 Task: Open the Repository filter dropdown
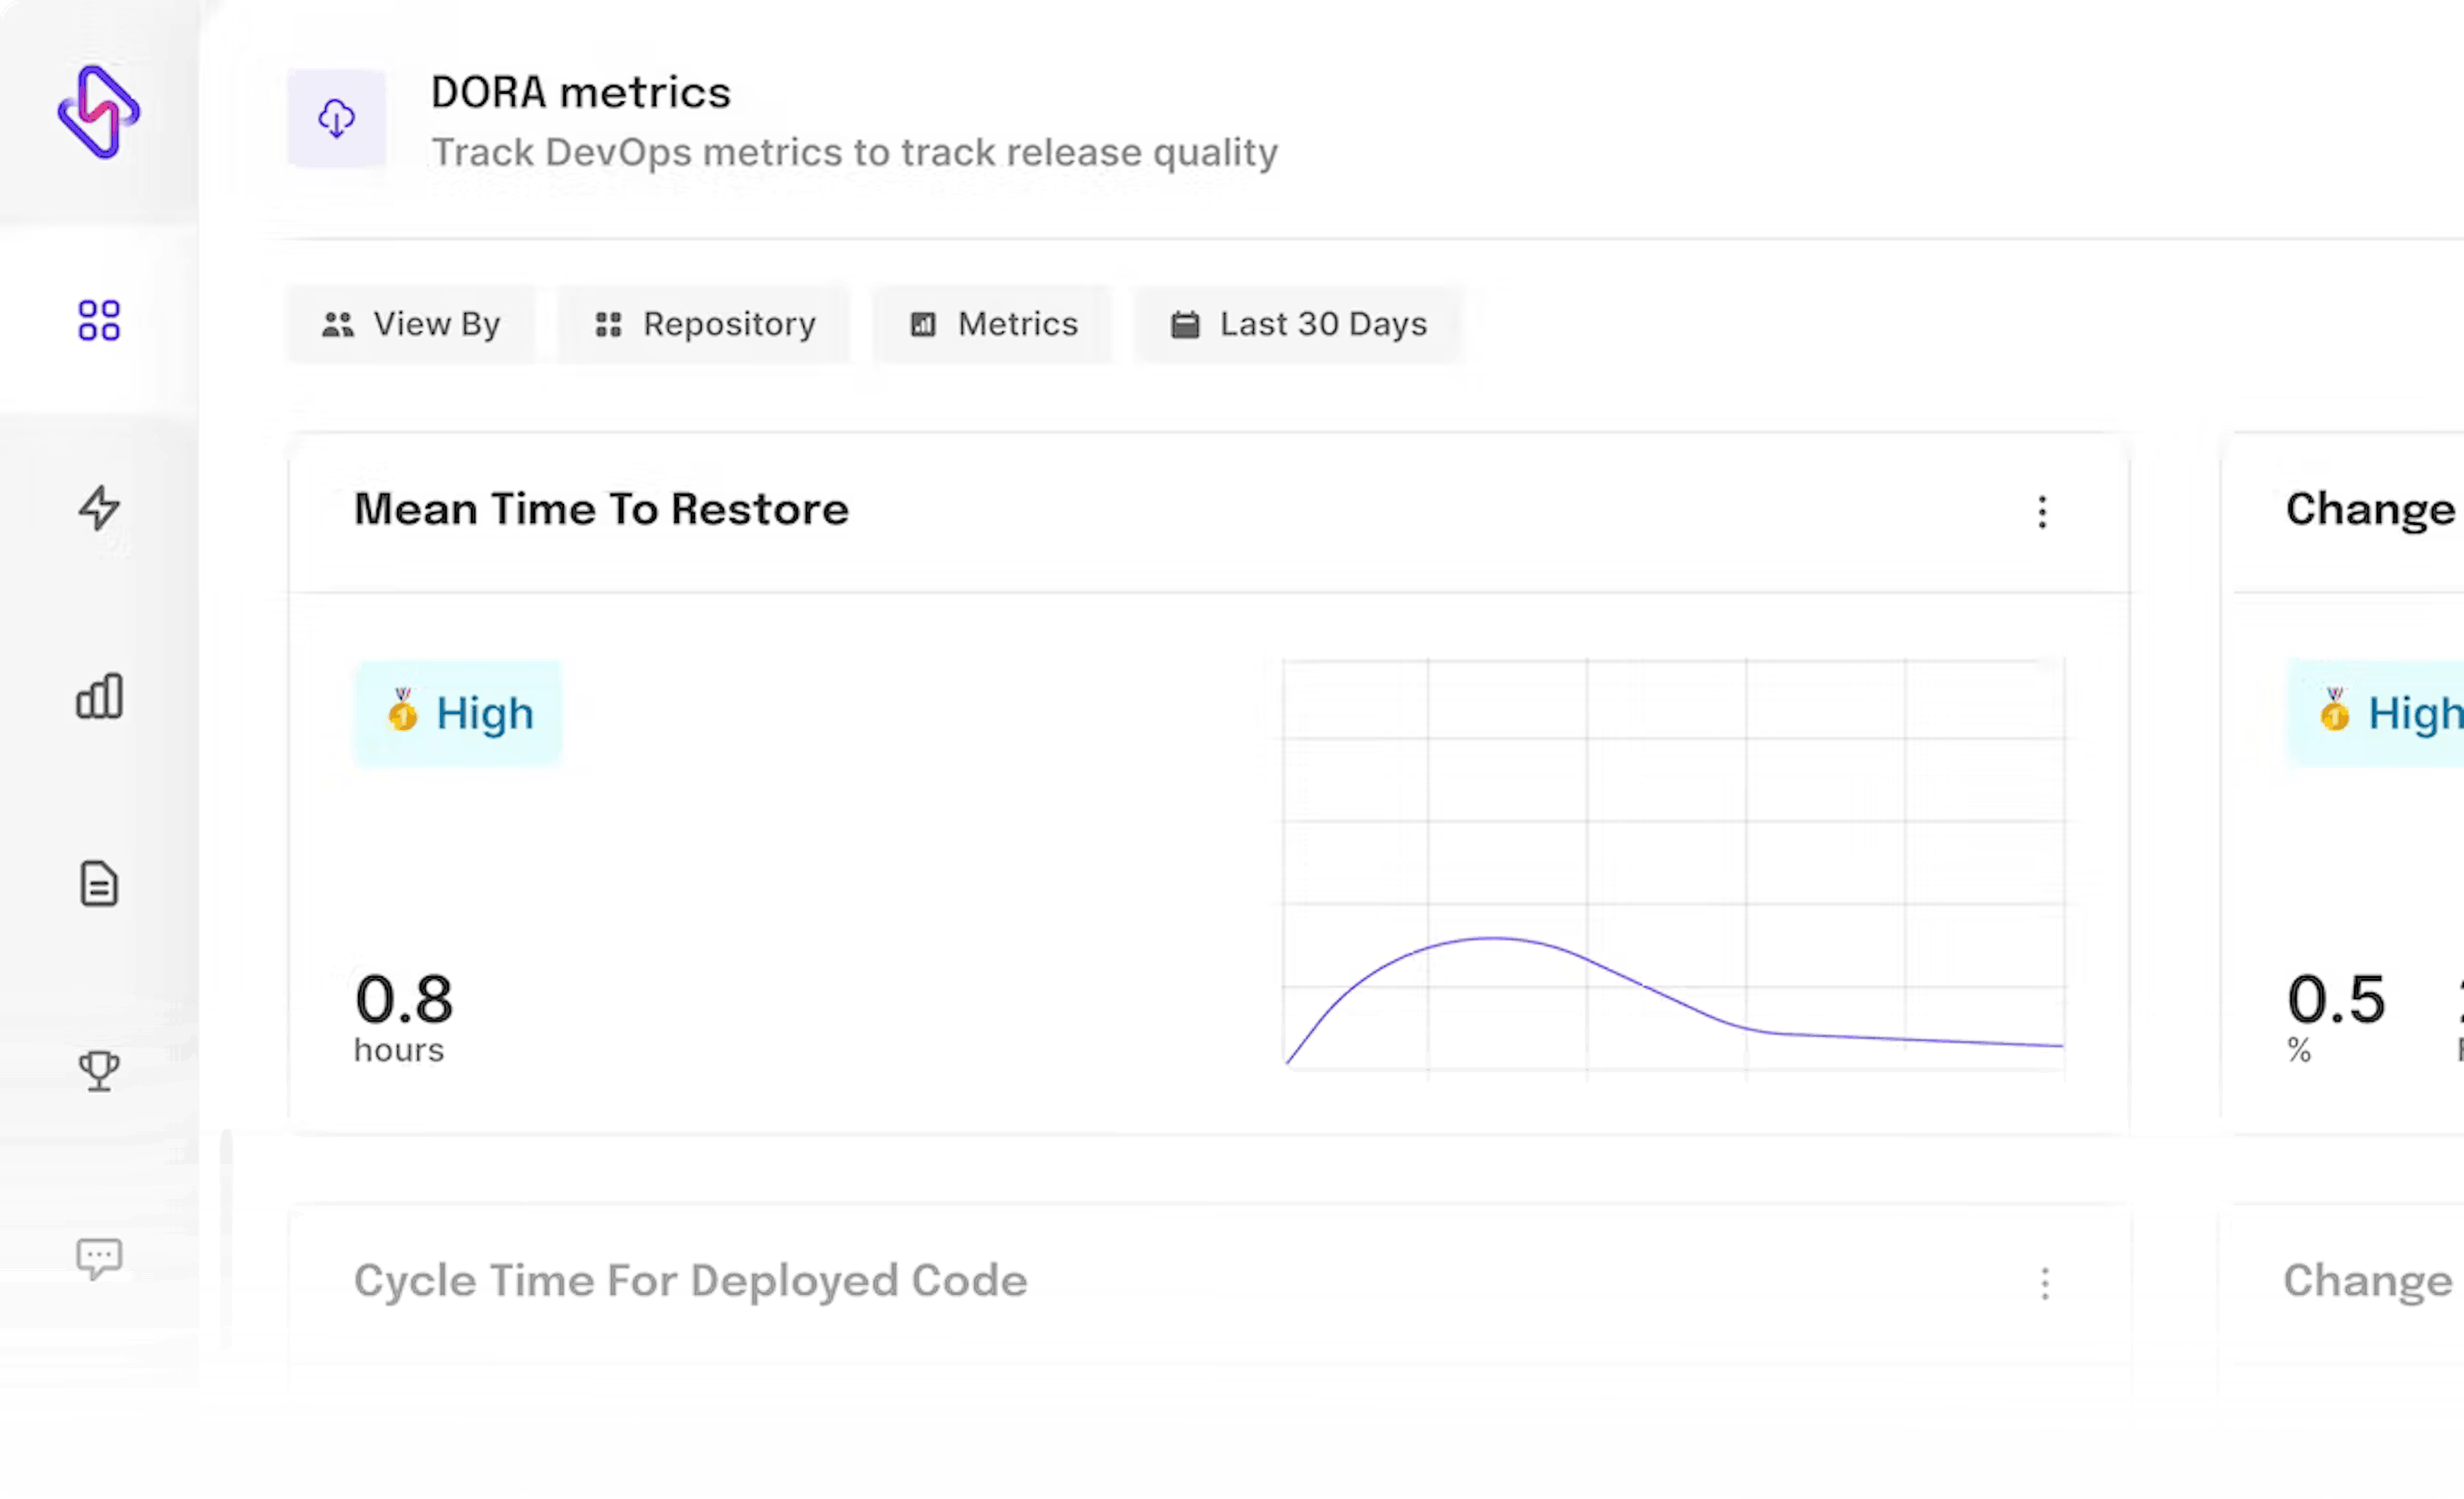pos(704,324)
